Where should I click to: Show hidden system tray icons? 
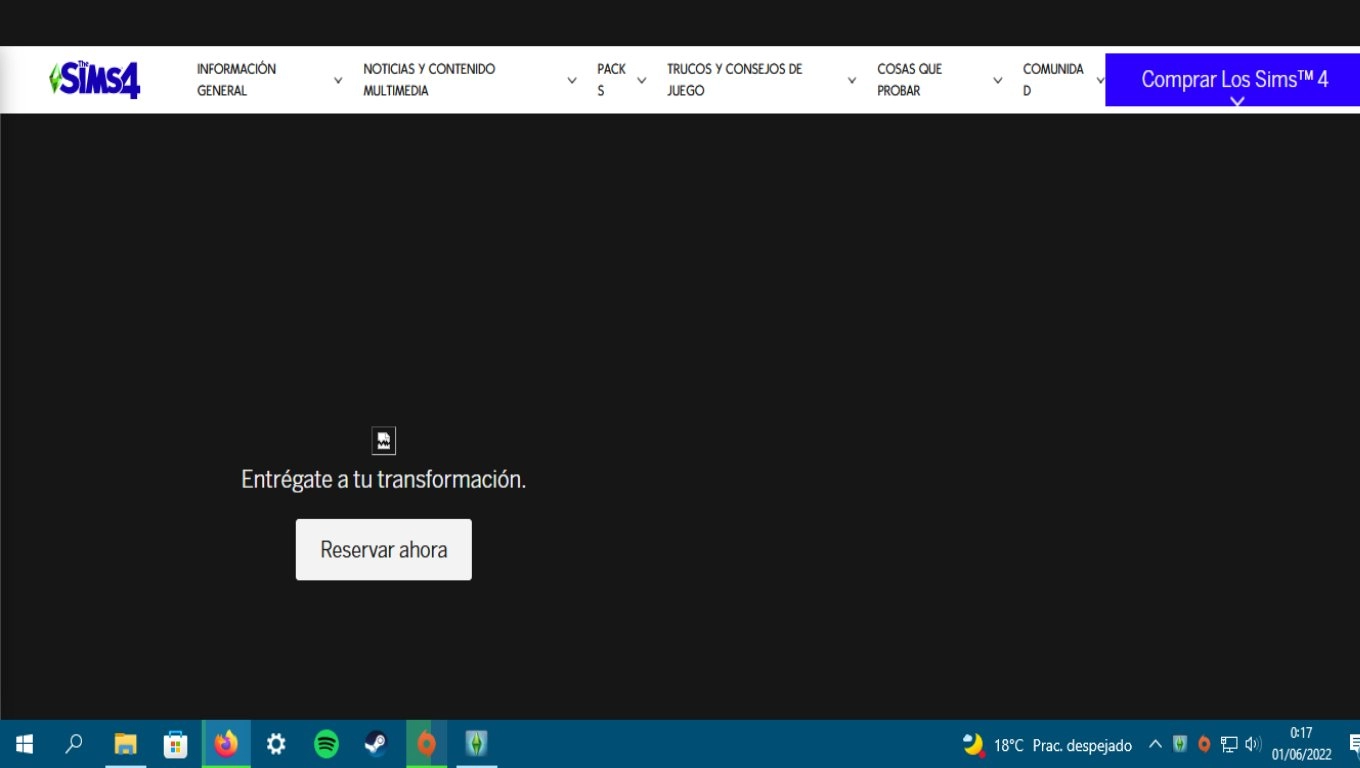pyautogui.click(x=1155, y=744)
